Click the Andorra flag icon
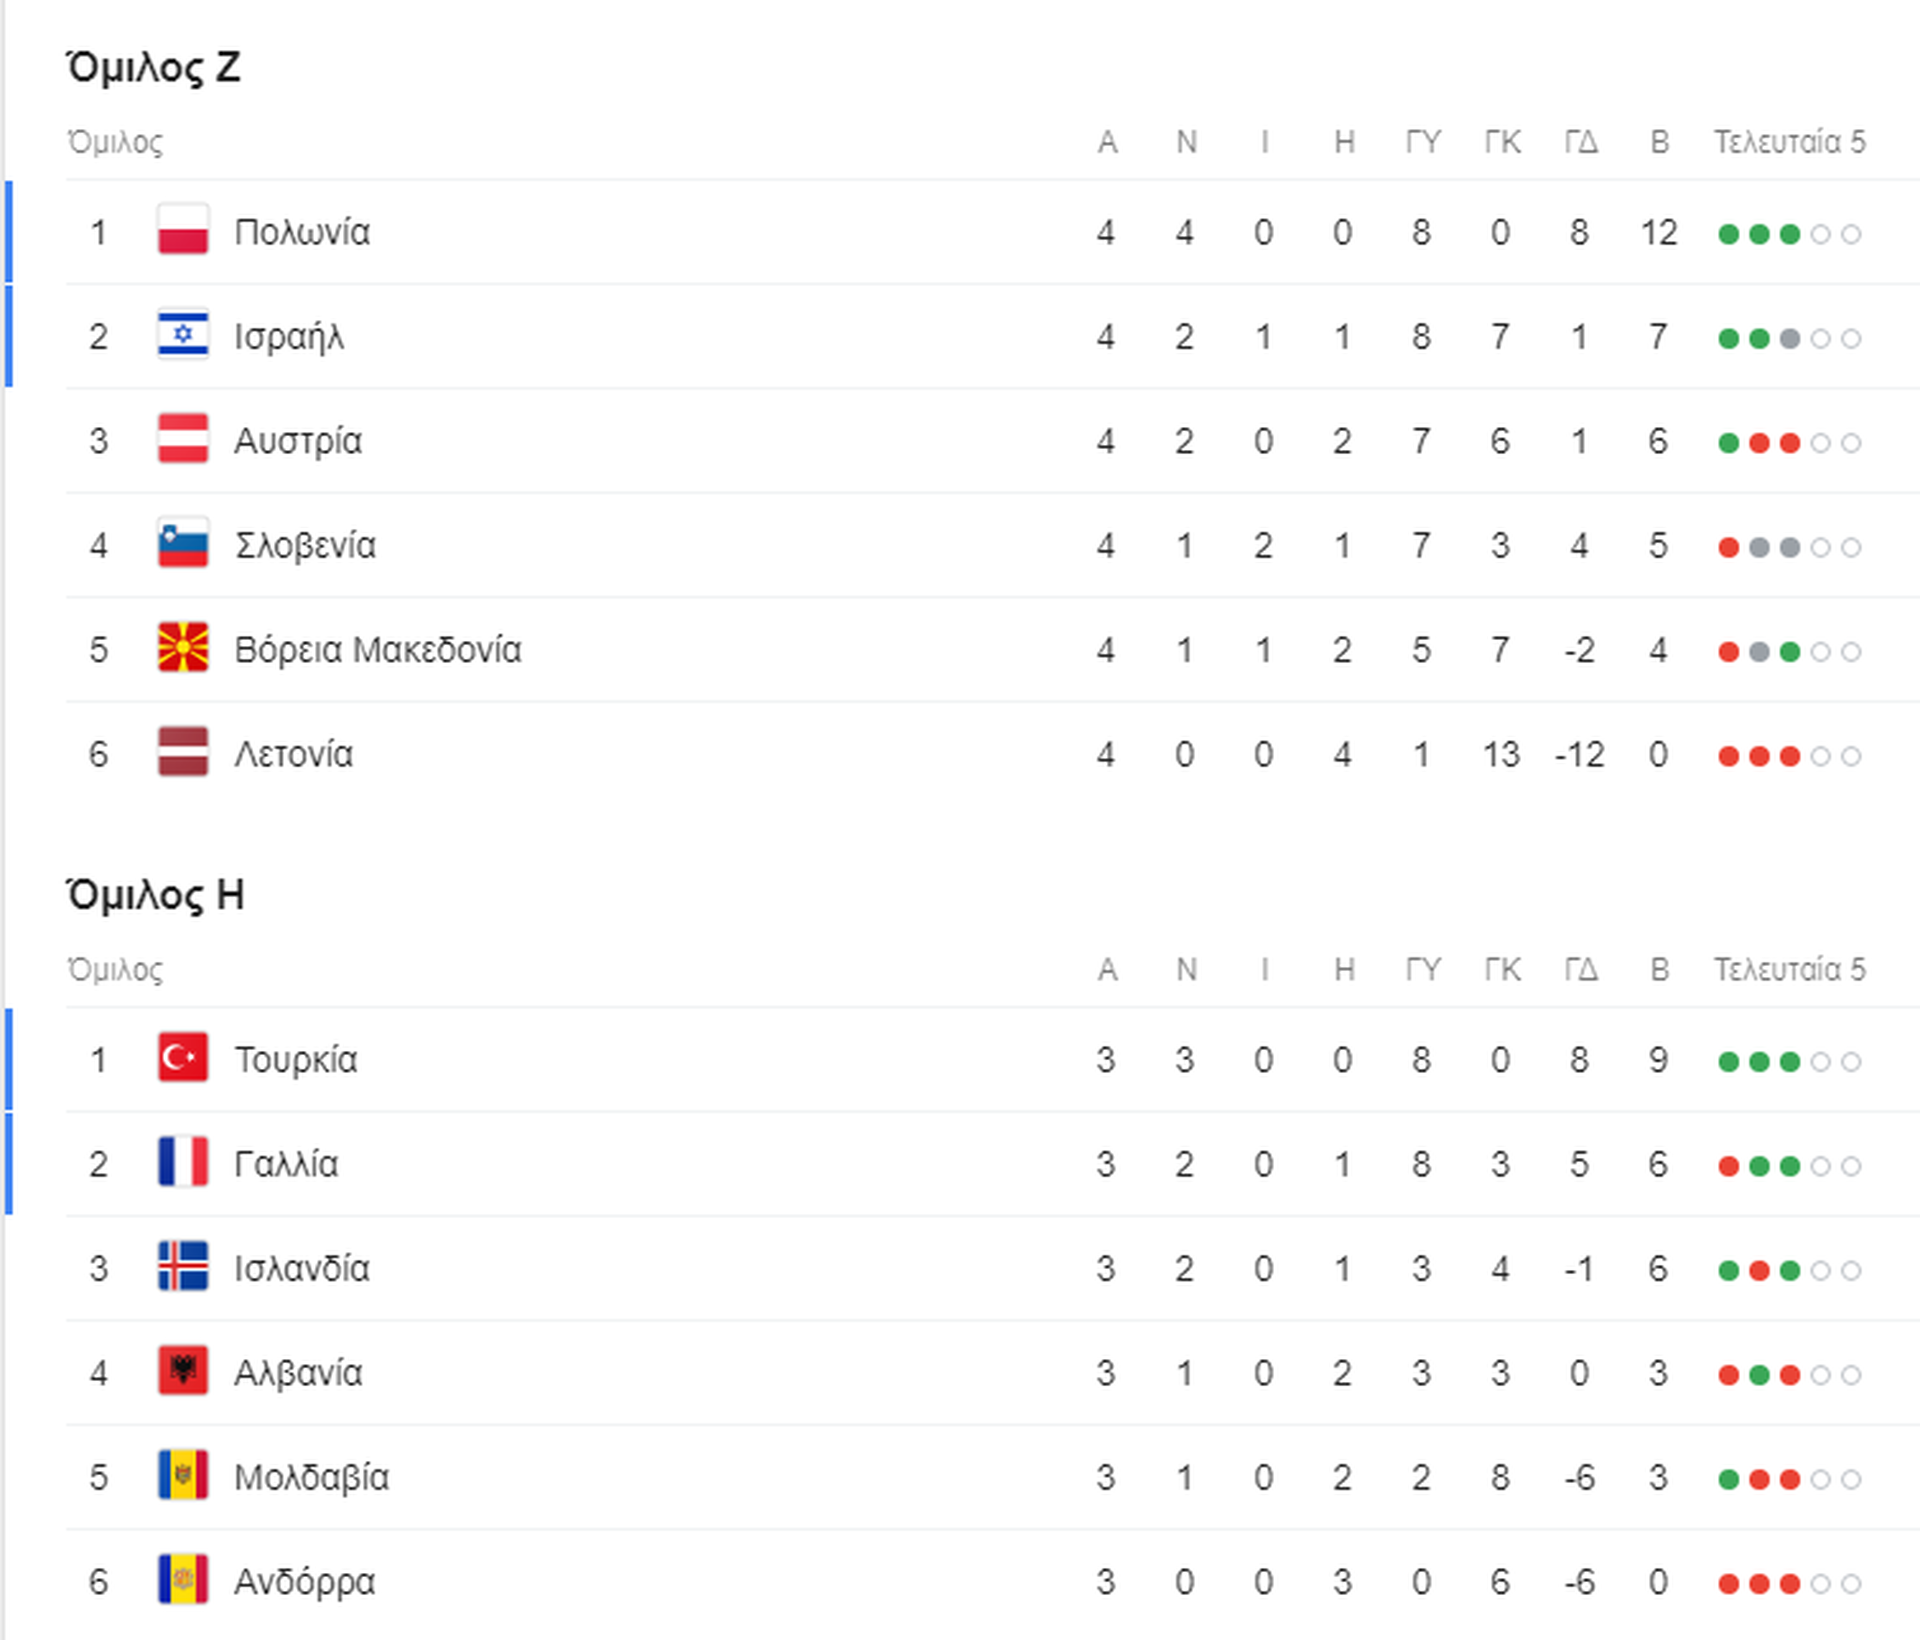This screenshot has width=1920, height=1640. coord(183,1581)
